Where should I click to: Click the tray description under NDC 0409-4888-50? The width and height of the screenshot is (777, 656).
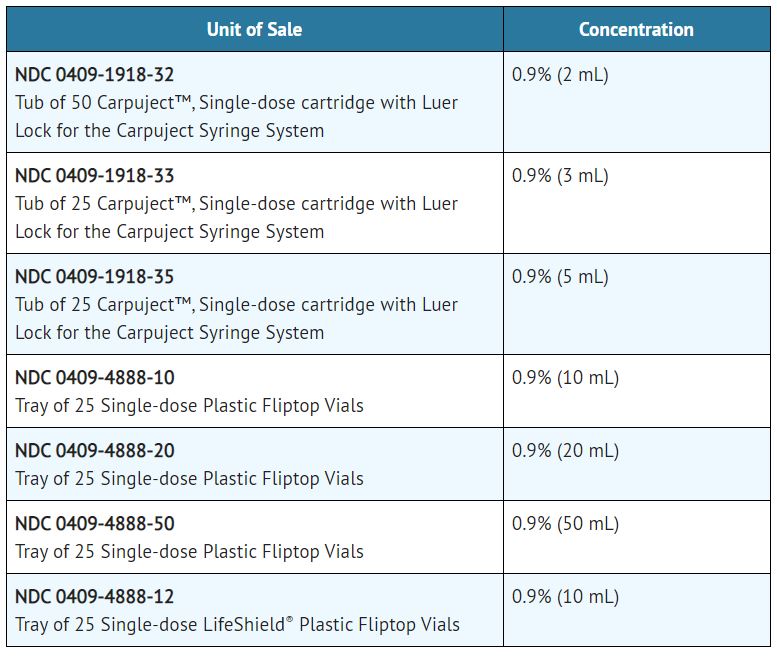coord(189,552)
